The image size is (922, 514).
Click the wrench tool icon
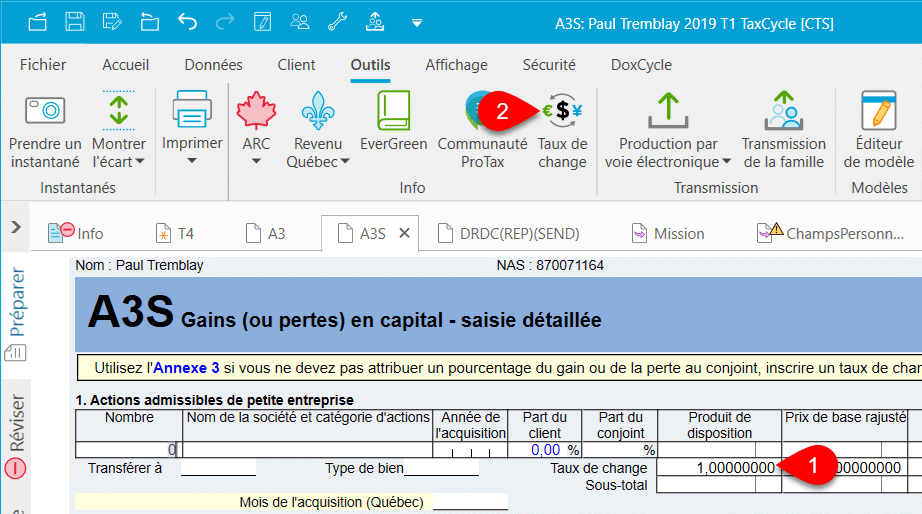click(338, 23)
